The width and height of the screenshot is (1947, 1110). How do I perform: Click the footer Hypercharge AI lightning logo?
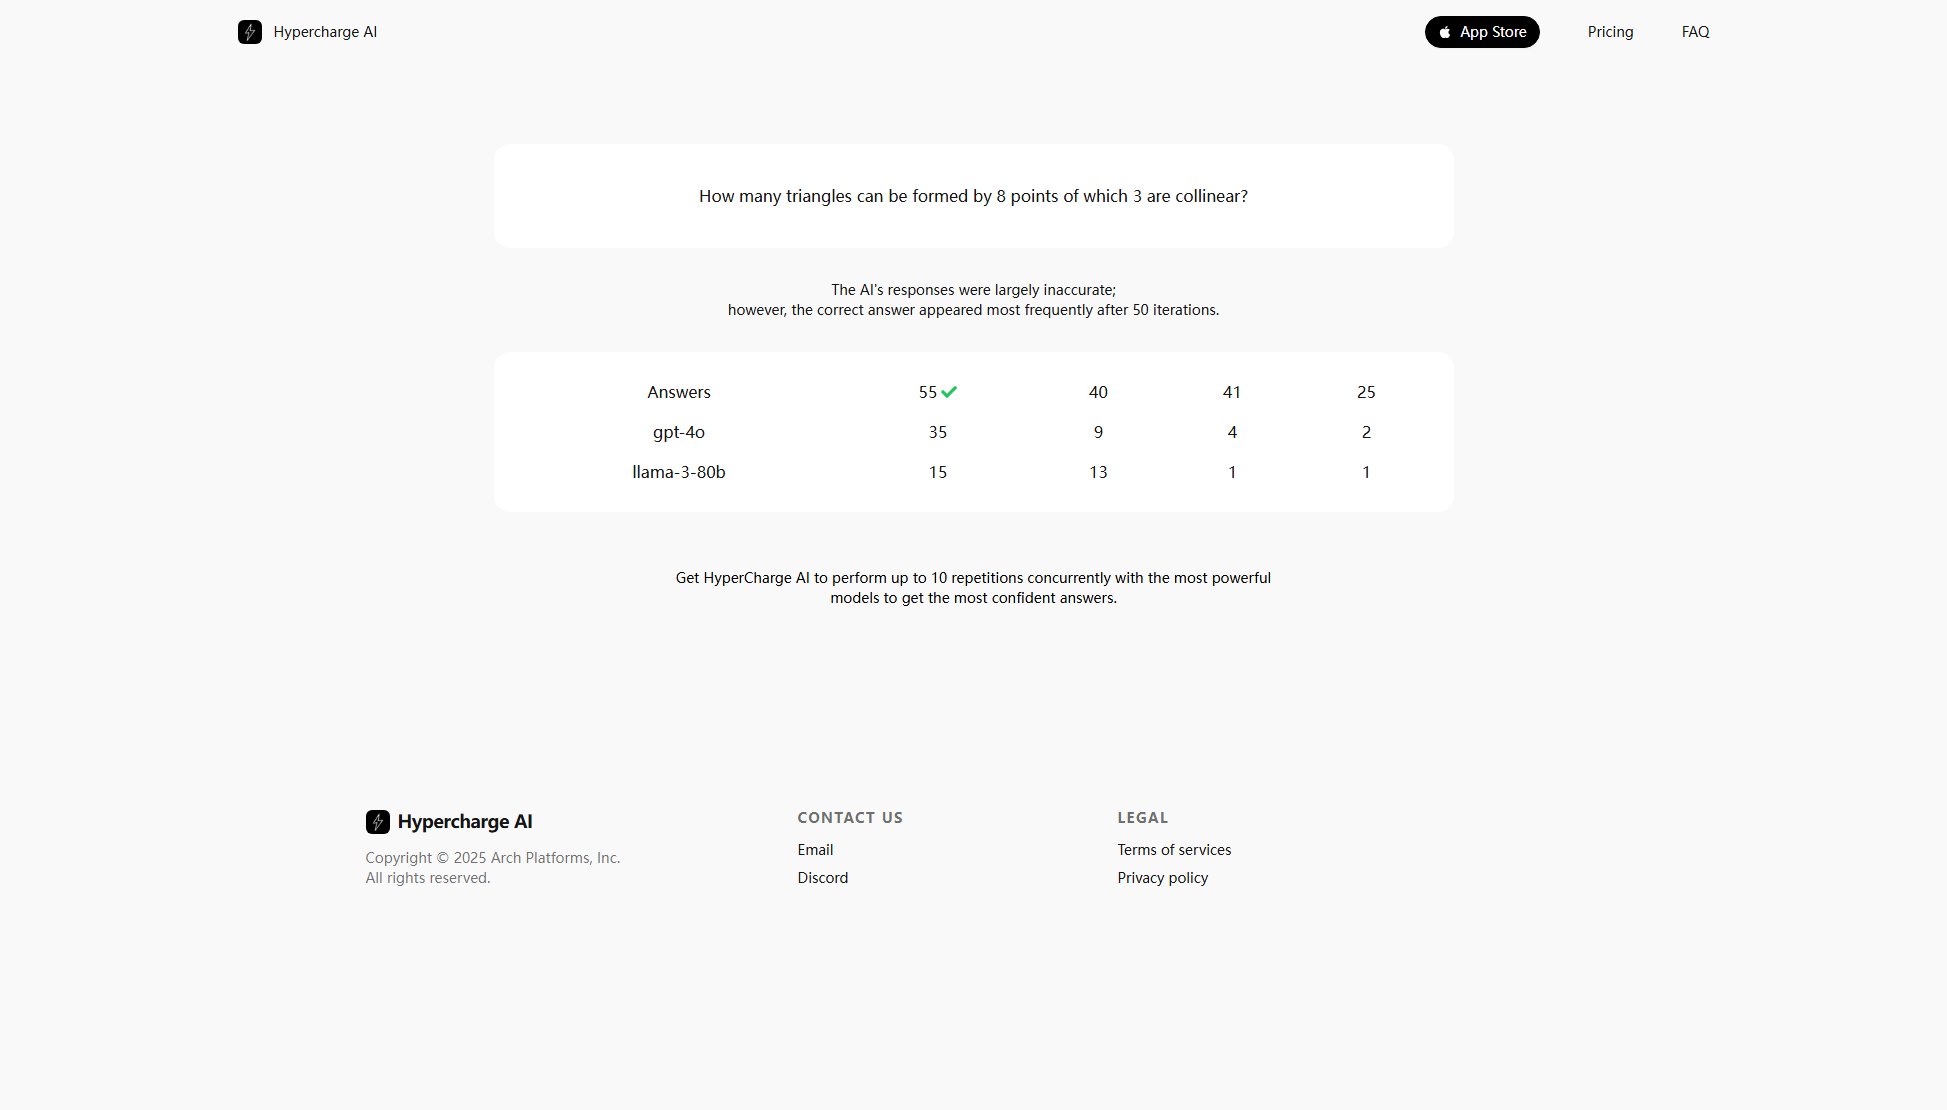click(377, 822)
